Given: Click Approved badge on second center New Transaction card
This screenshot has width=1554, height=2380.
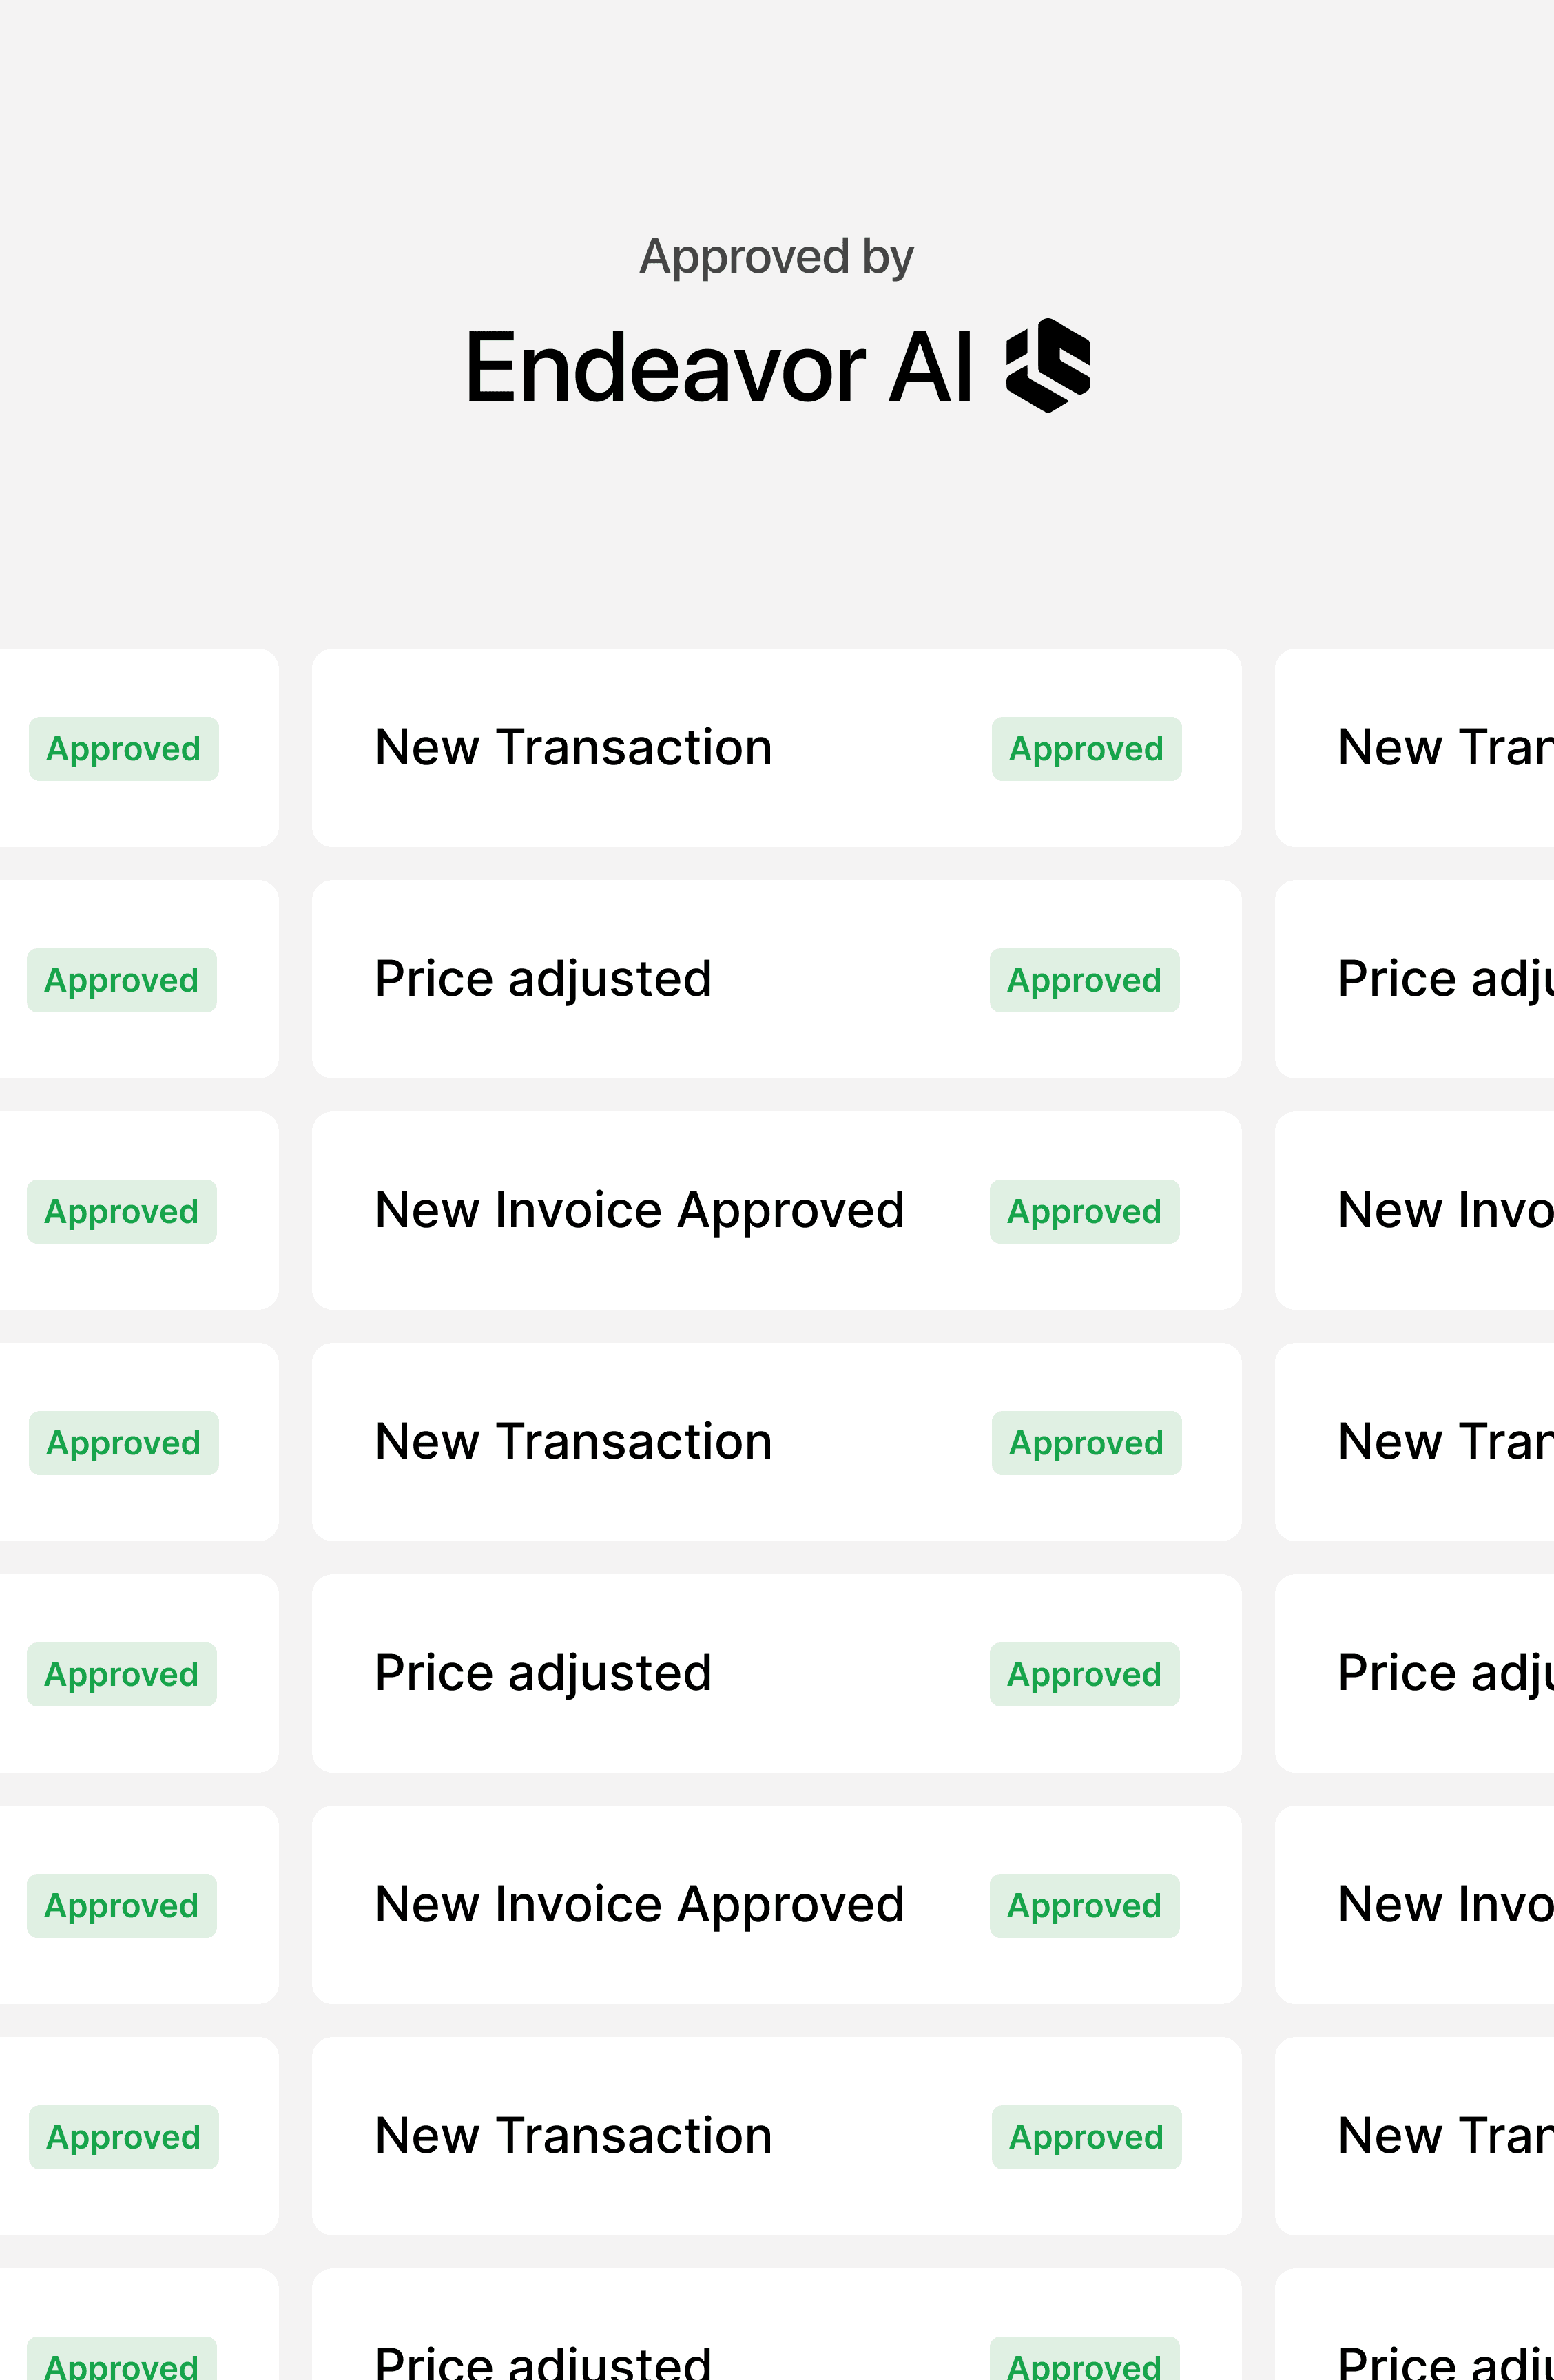Looking at the screenshot, I should point(1086,1443).
